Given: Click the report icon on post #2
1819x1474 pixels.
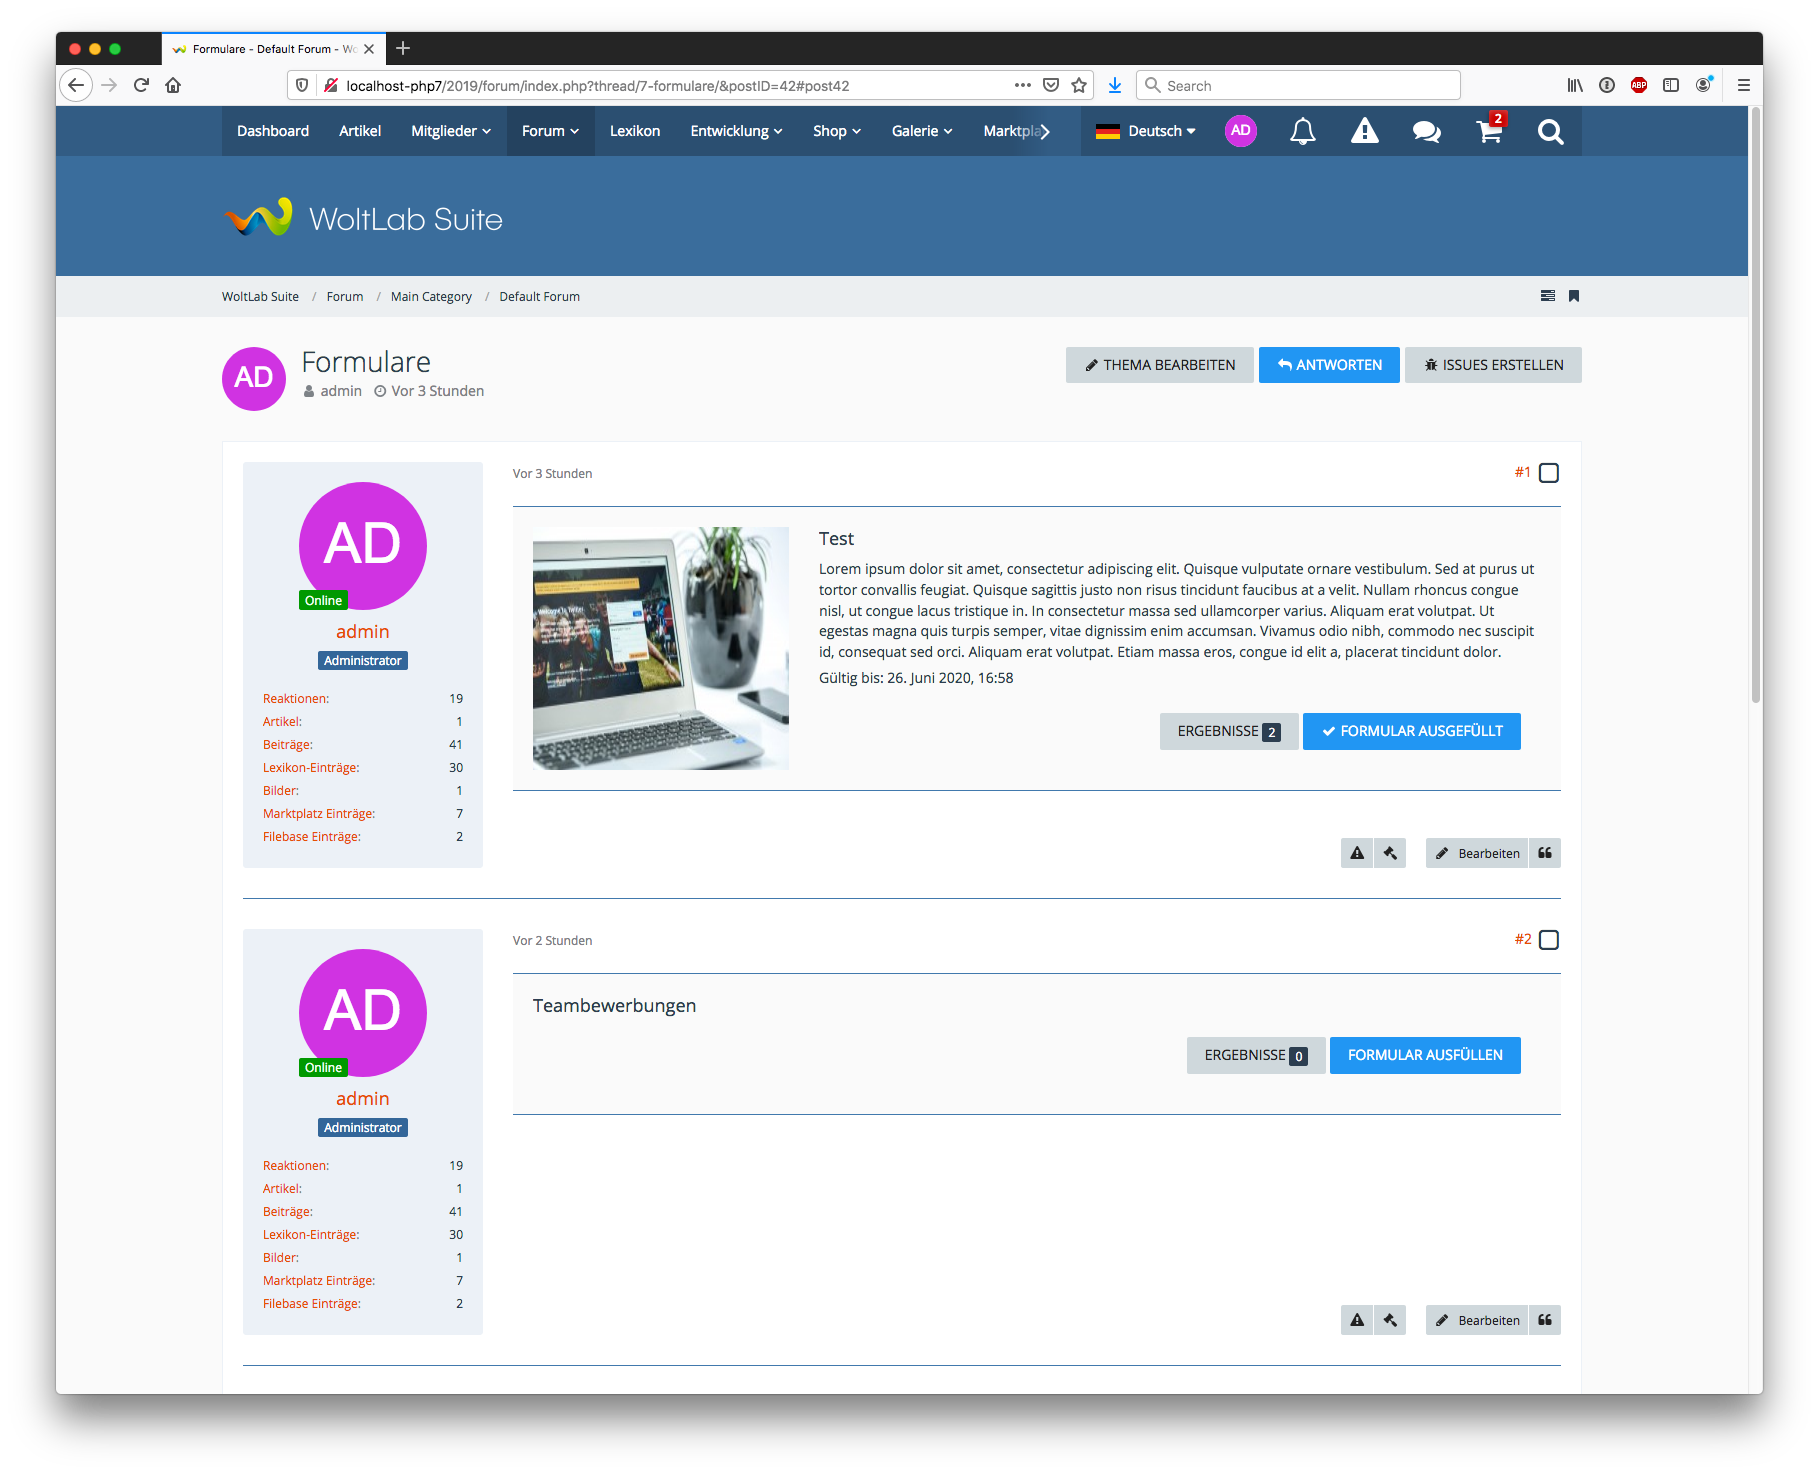Looking at the screenshot, I should 1357,1320.
